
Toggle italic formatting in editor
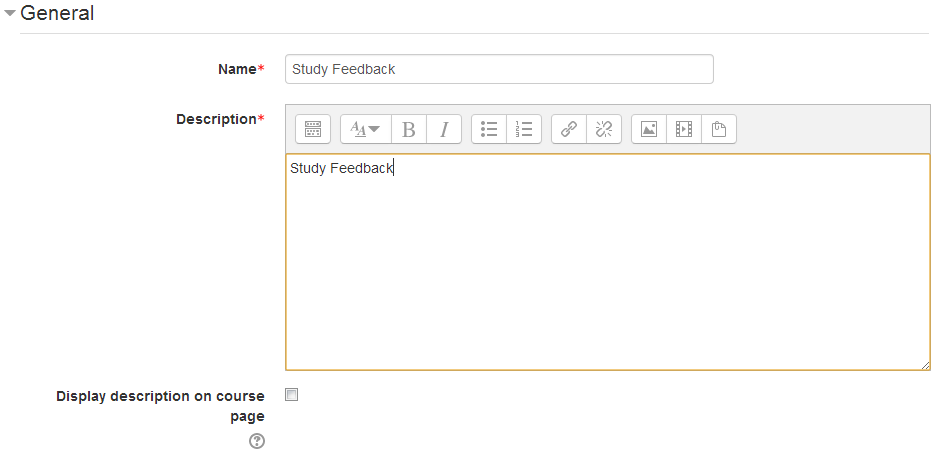444,129
